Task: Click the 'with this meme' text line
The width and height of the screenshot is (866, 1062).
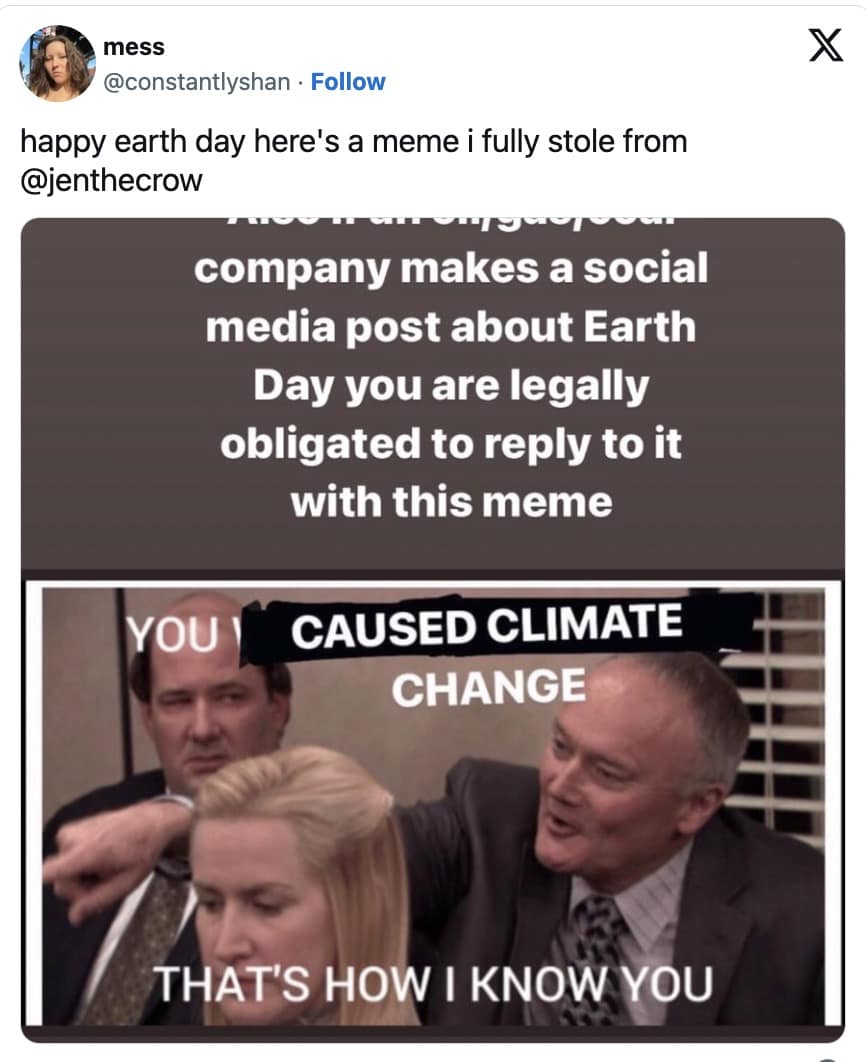Action: 452,502
